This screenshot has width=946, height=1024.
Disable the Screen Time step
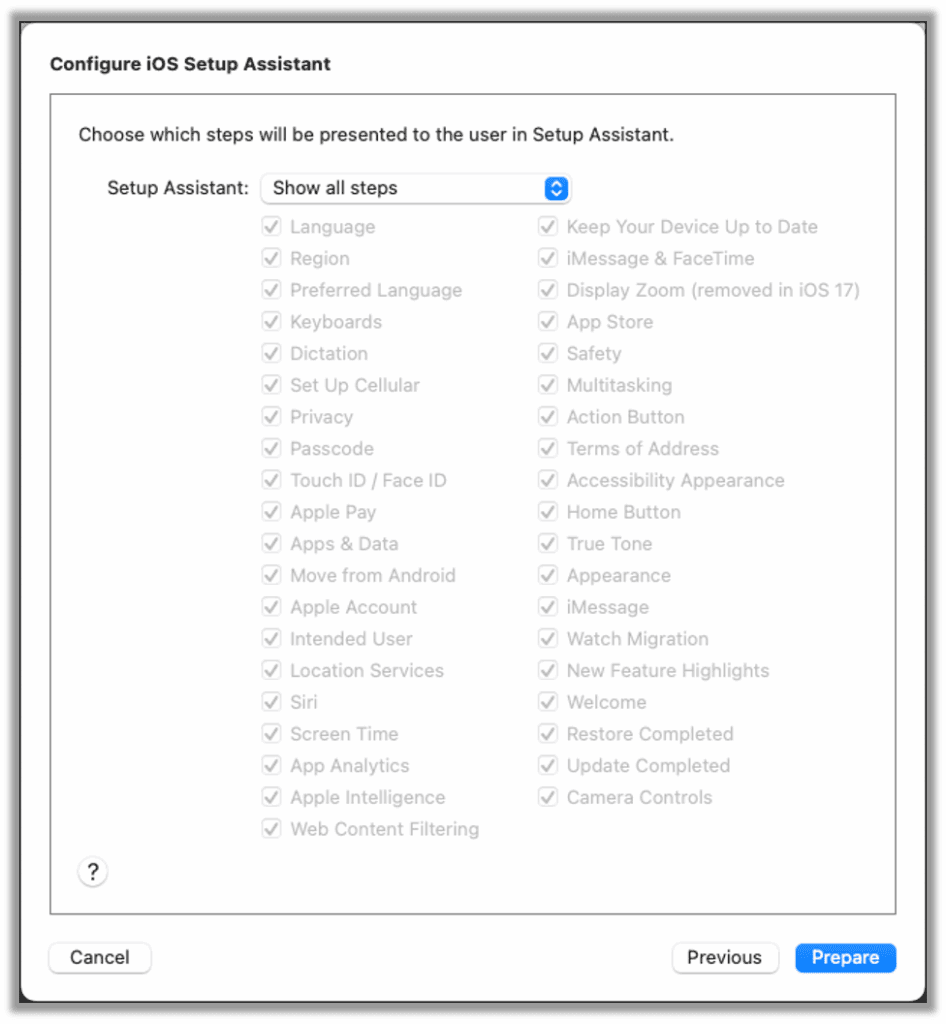(270, 734)
